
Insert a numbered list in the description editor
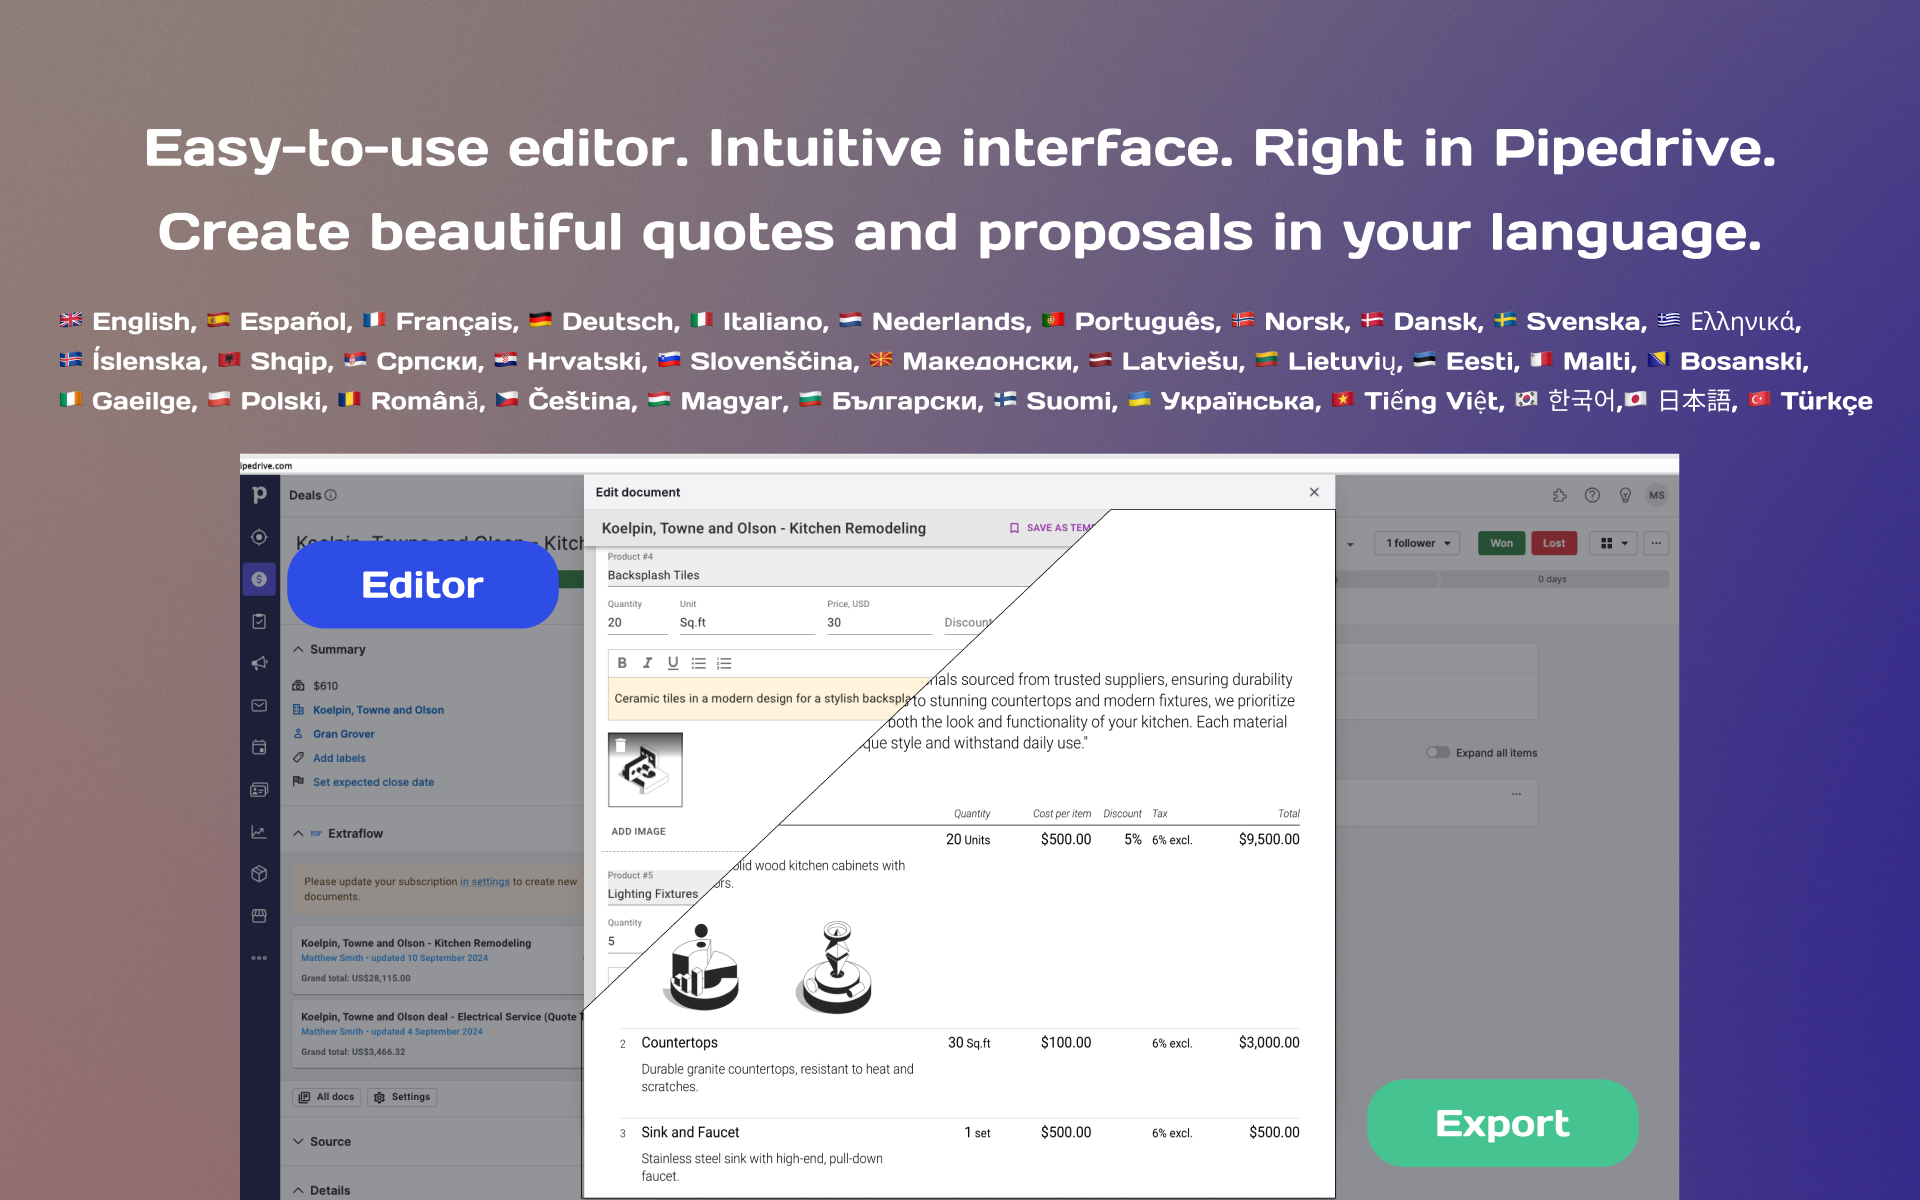tap(724, 663)
